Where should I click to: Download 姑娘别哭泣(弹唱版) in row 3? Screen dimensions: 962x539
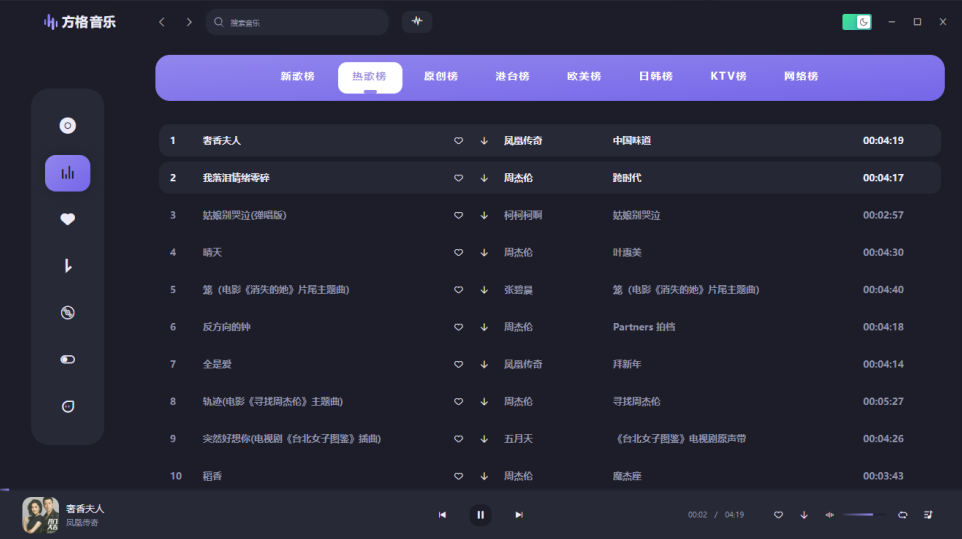click(x=484, y=215)
